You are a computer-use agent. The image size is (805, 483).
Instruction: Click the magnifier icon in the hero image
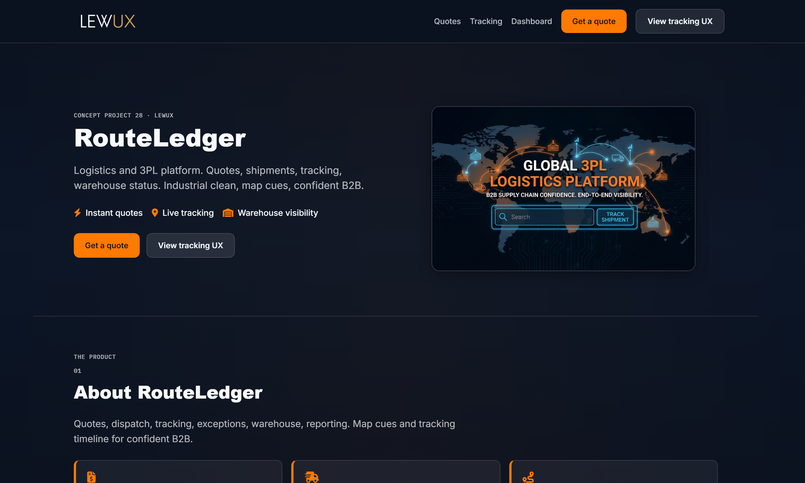pos(503,217)
